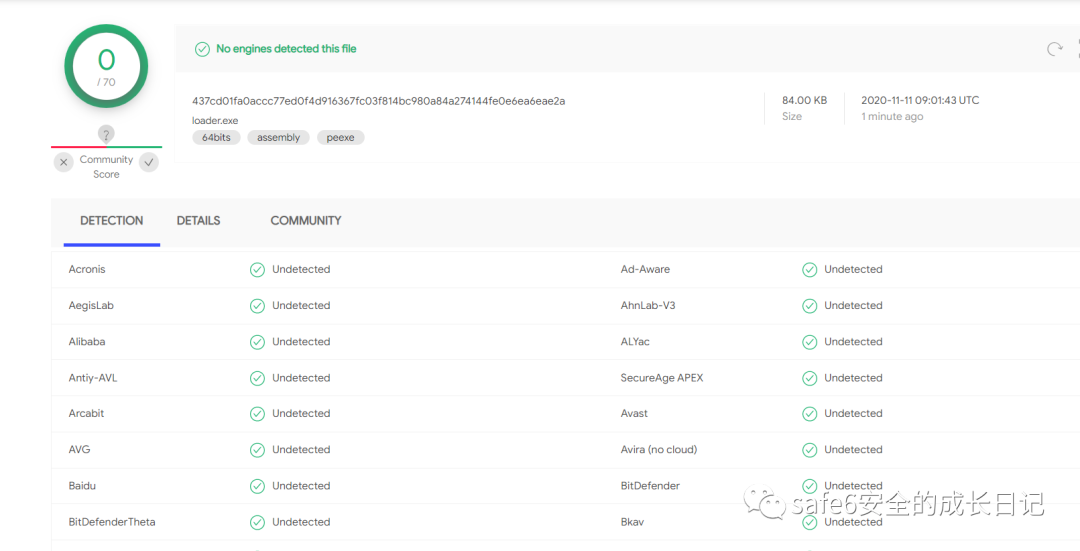Click the BitDefender engine name
The image size is (1080, 551).
650,486
